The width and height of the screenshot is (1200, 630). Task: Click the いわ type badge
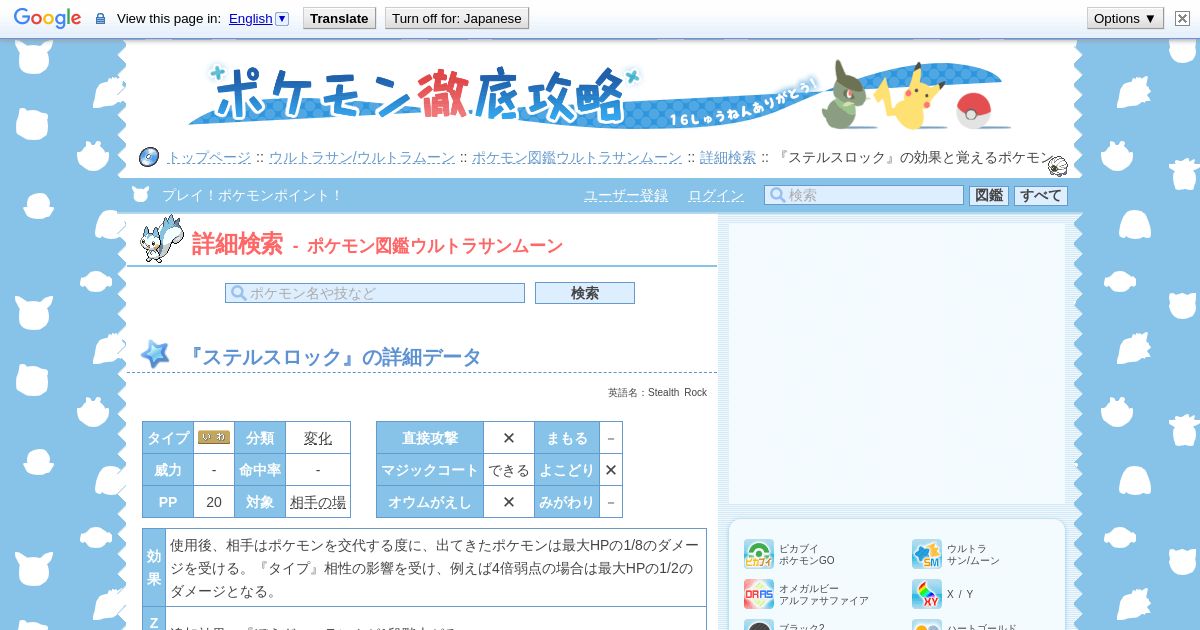tap(214, 437)
